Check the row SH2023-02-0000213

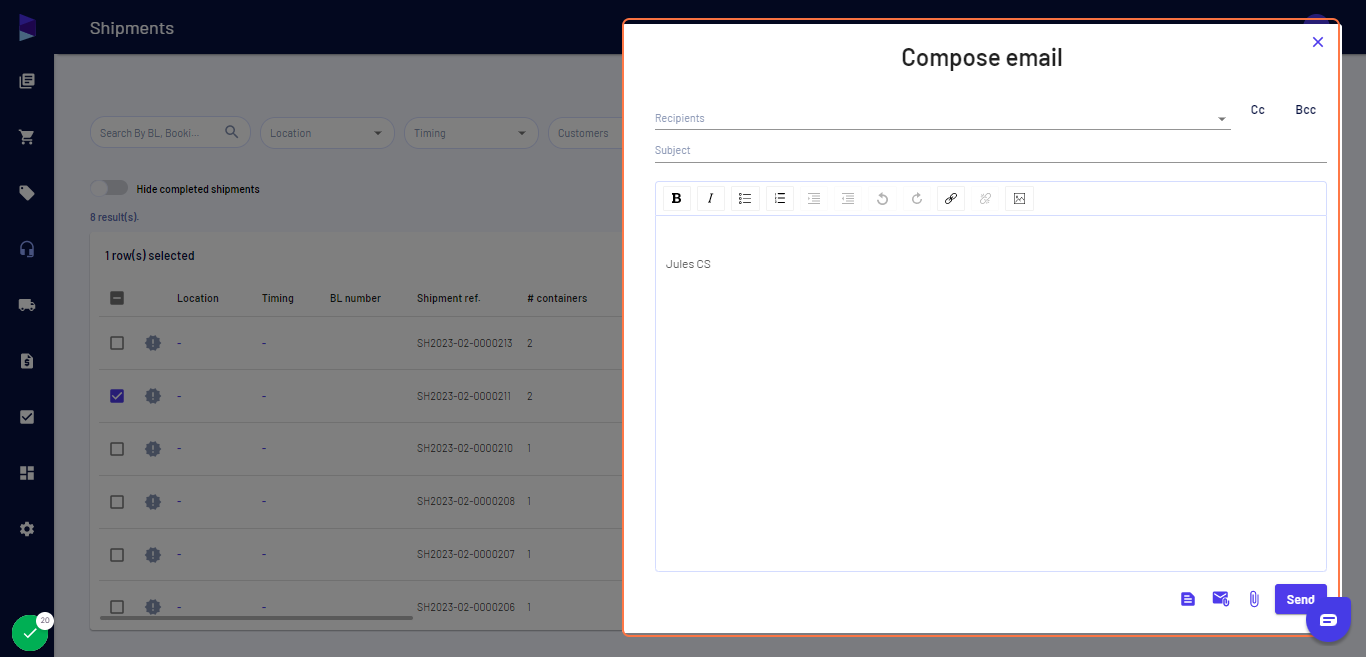pos(117,343)
